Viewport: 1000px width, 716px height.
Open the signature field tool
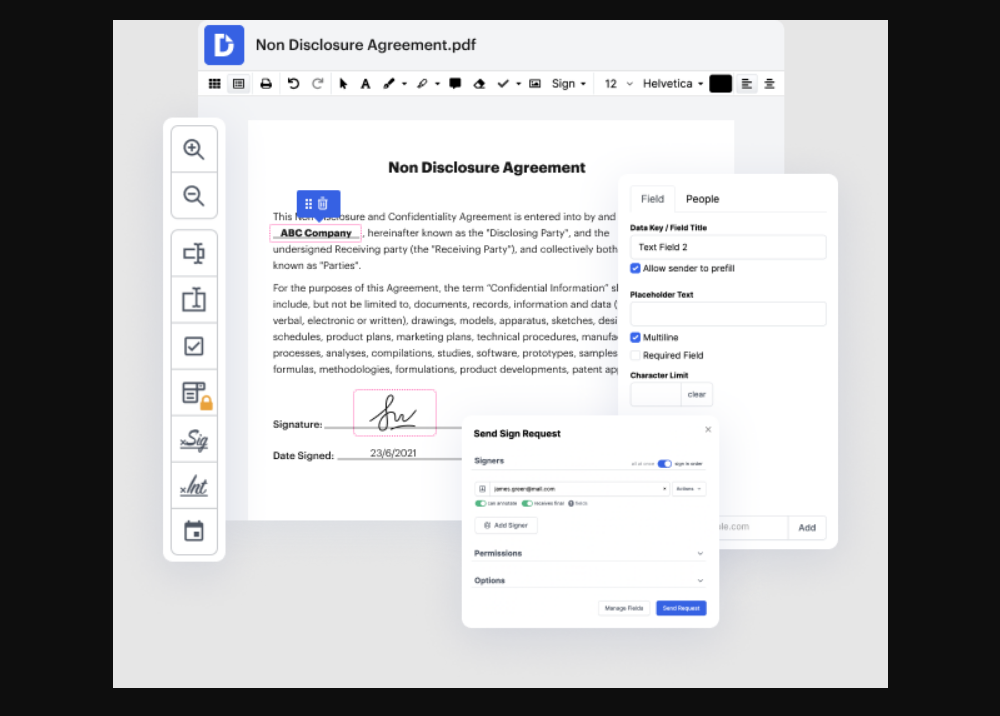pos(194,439)
